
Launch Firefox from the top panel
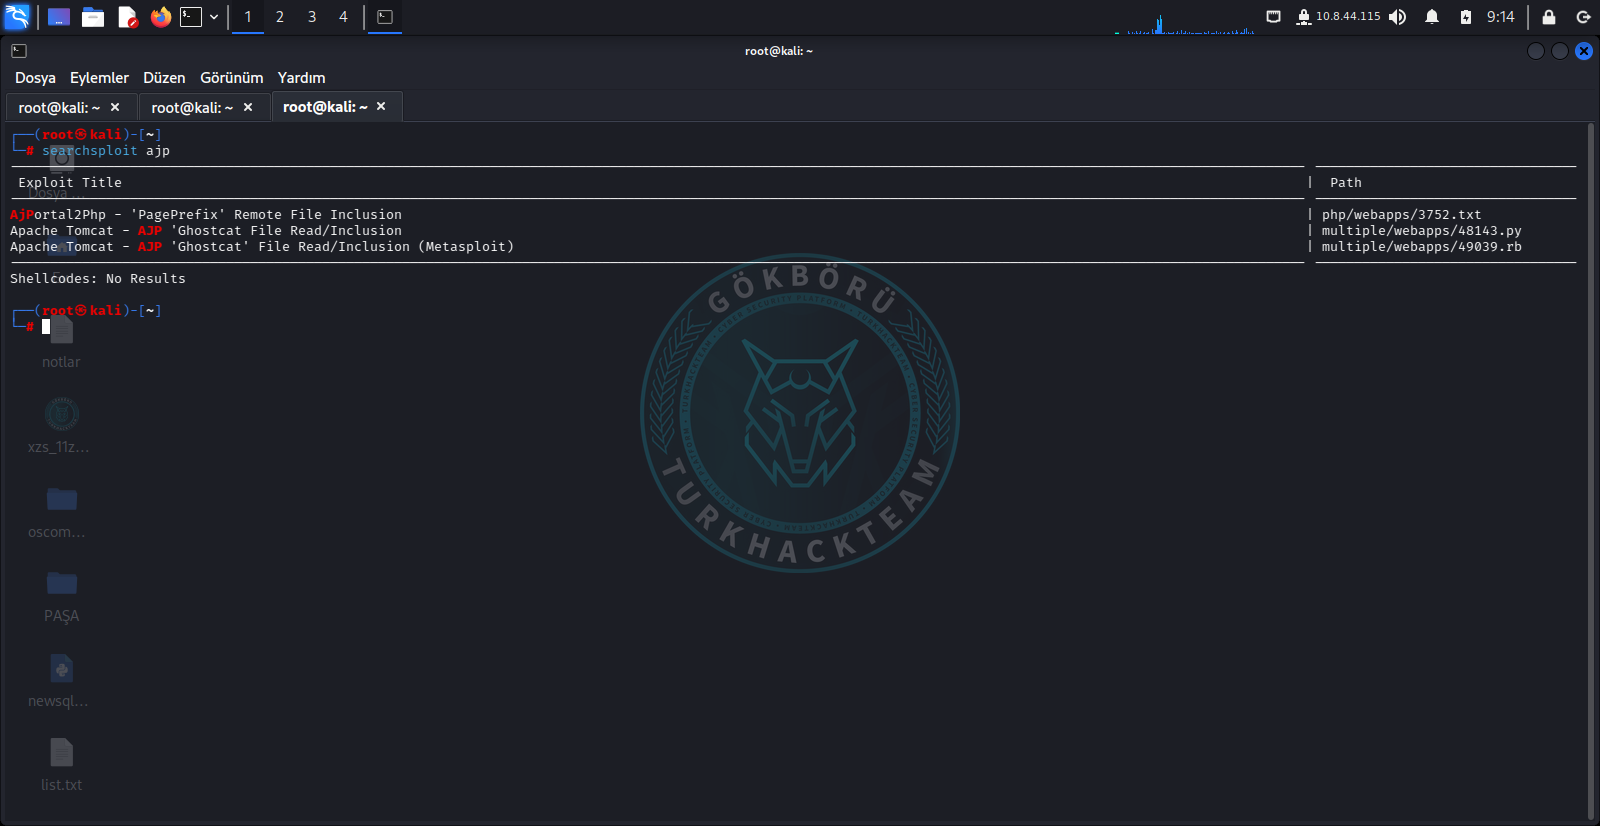[x=161, y=17]
